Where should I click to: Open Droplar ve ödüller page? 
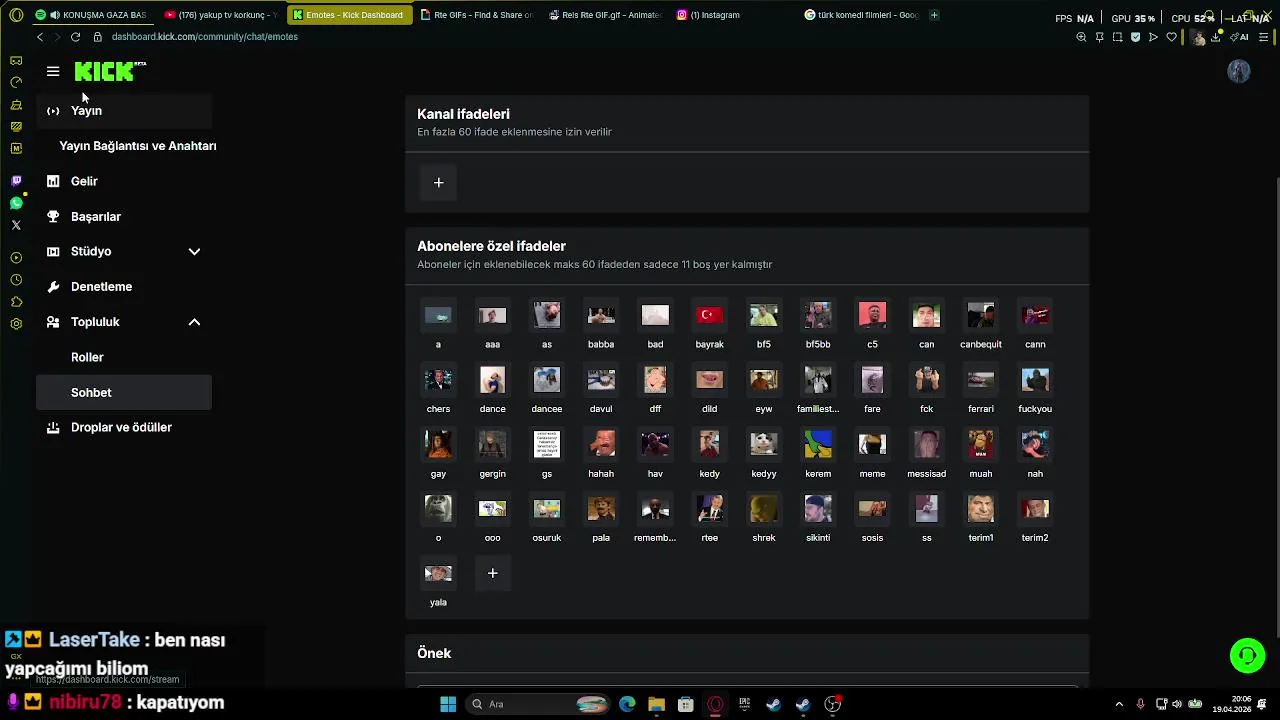(x=123, y=427)
